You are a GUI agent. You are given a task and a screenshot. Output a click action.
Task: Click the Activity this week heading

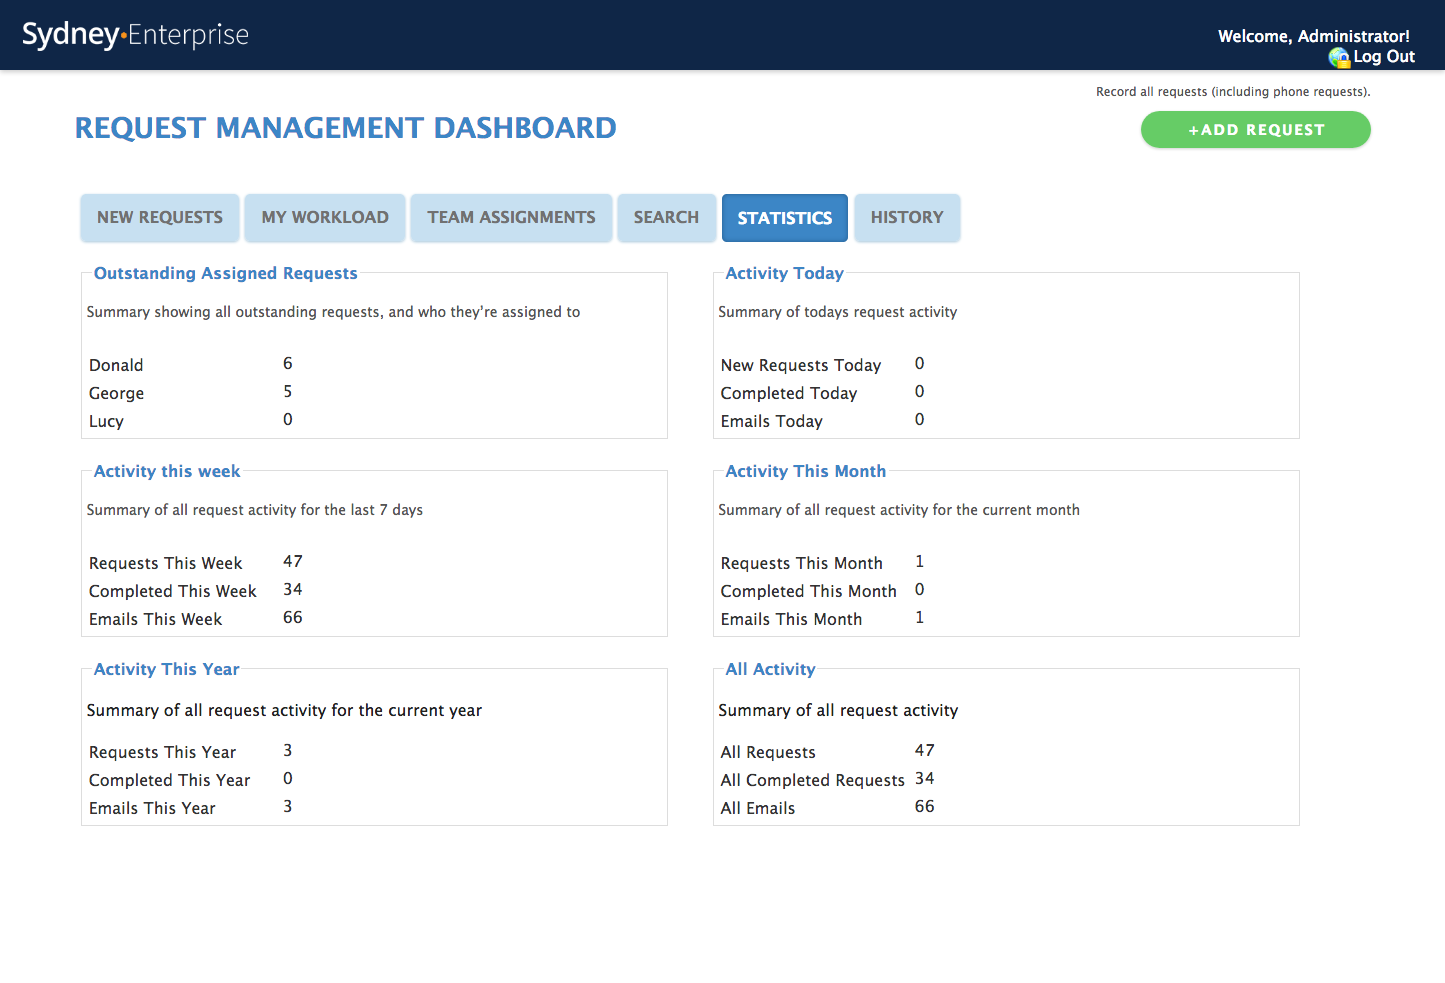pyautogui.click(x=166, y=471)
